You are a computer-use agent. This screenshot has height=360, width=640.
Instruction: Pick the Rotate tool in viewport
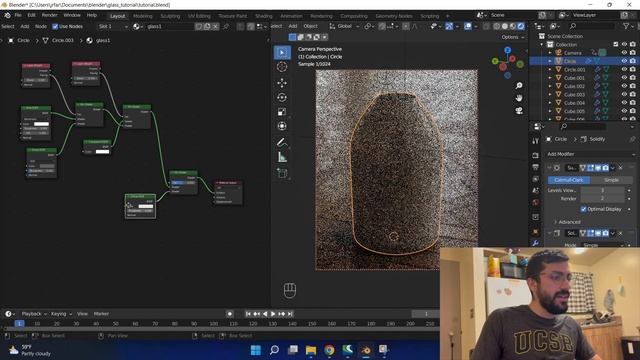282,97
